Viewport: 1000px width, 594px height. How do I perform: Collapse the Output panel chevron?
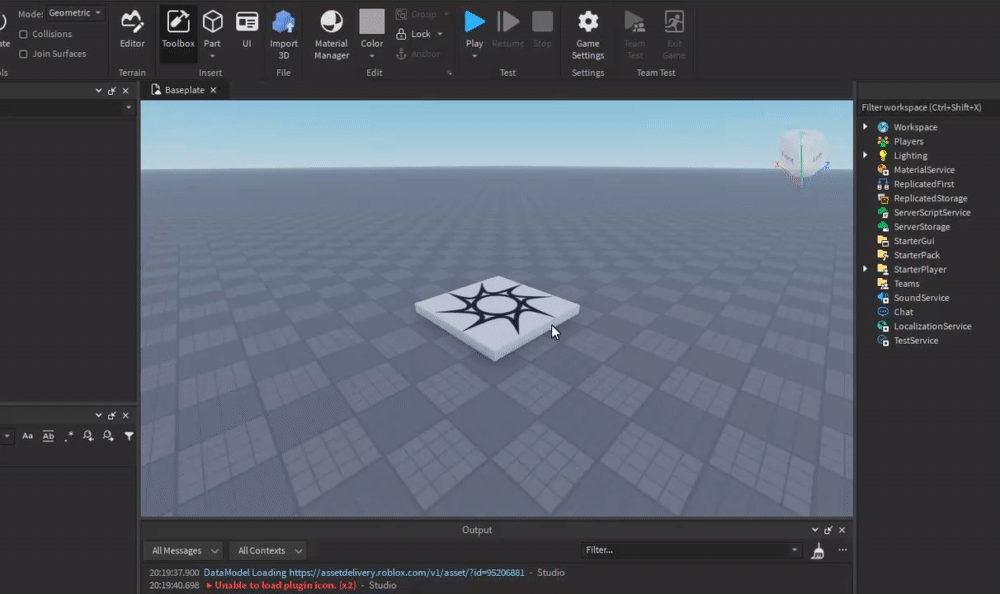(815, 530)
